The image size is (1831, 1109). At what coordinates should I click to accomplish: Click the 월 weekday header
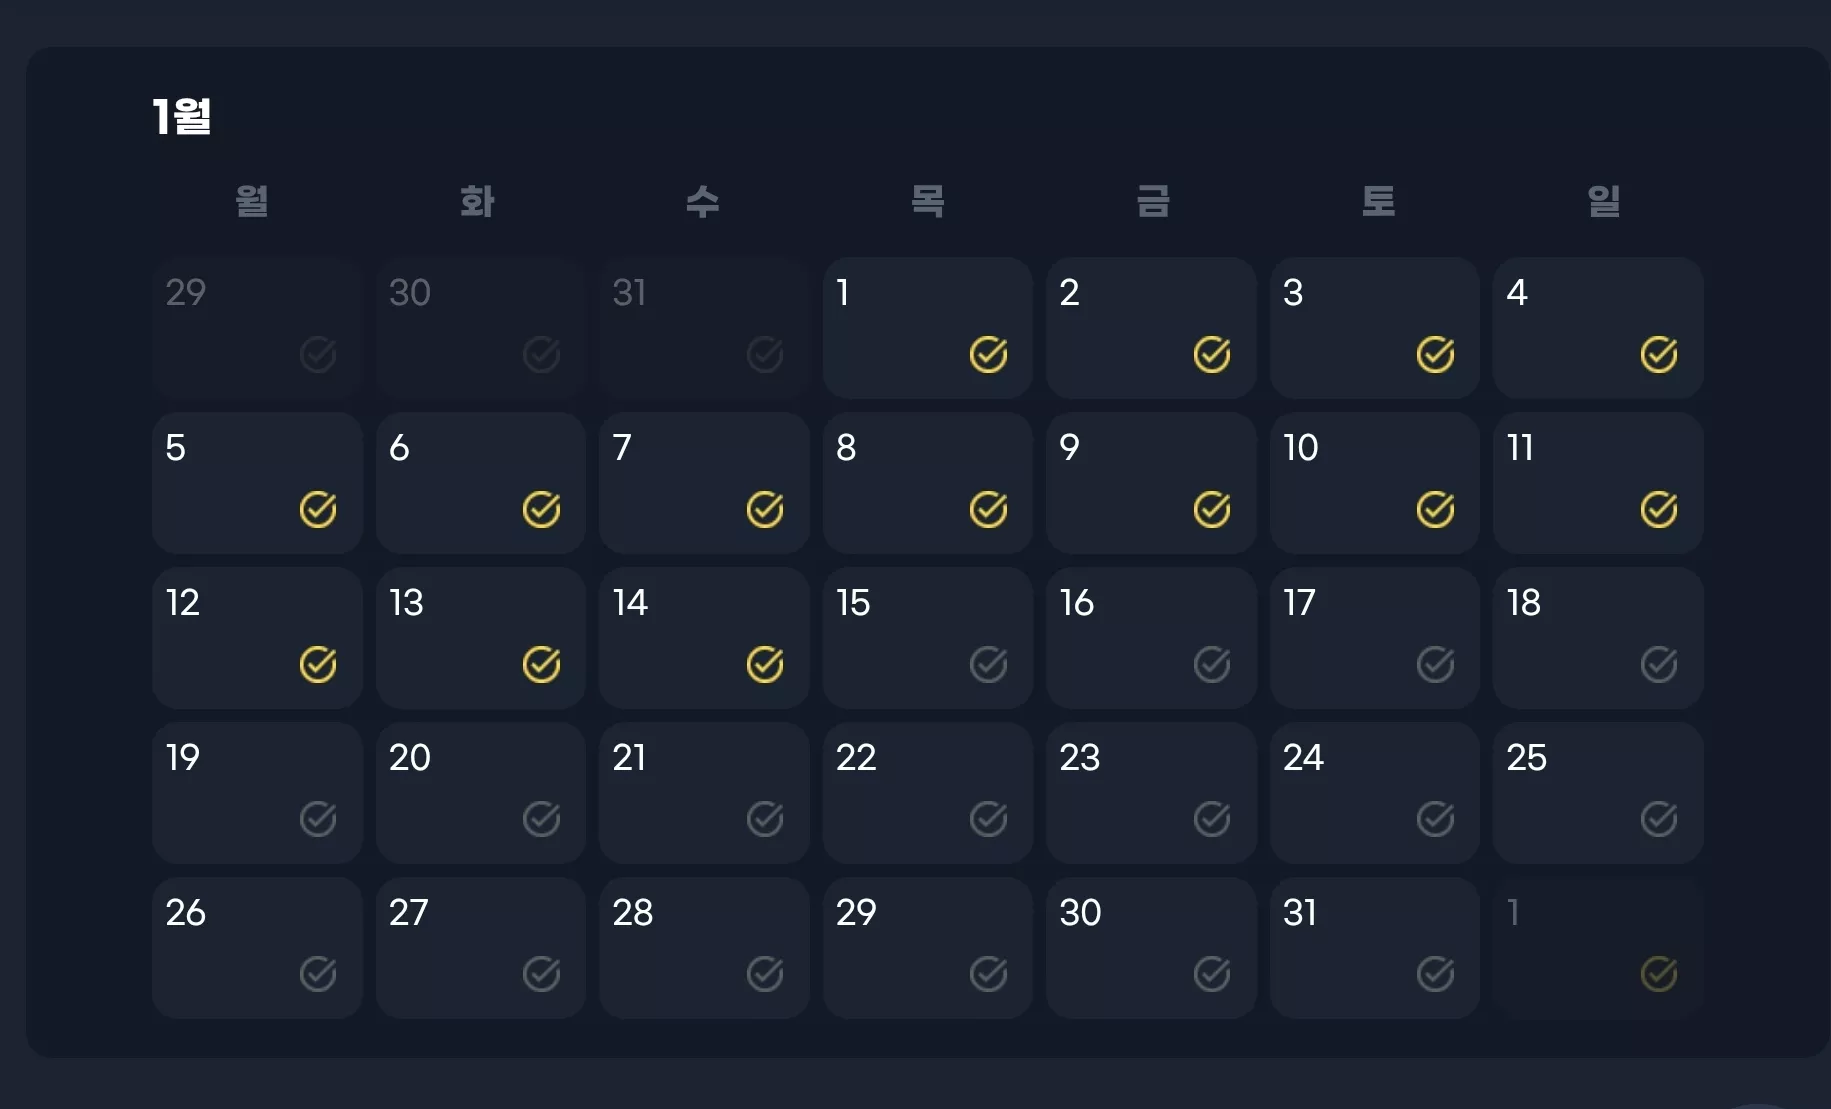point(252,201)
